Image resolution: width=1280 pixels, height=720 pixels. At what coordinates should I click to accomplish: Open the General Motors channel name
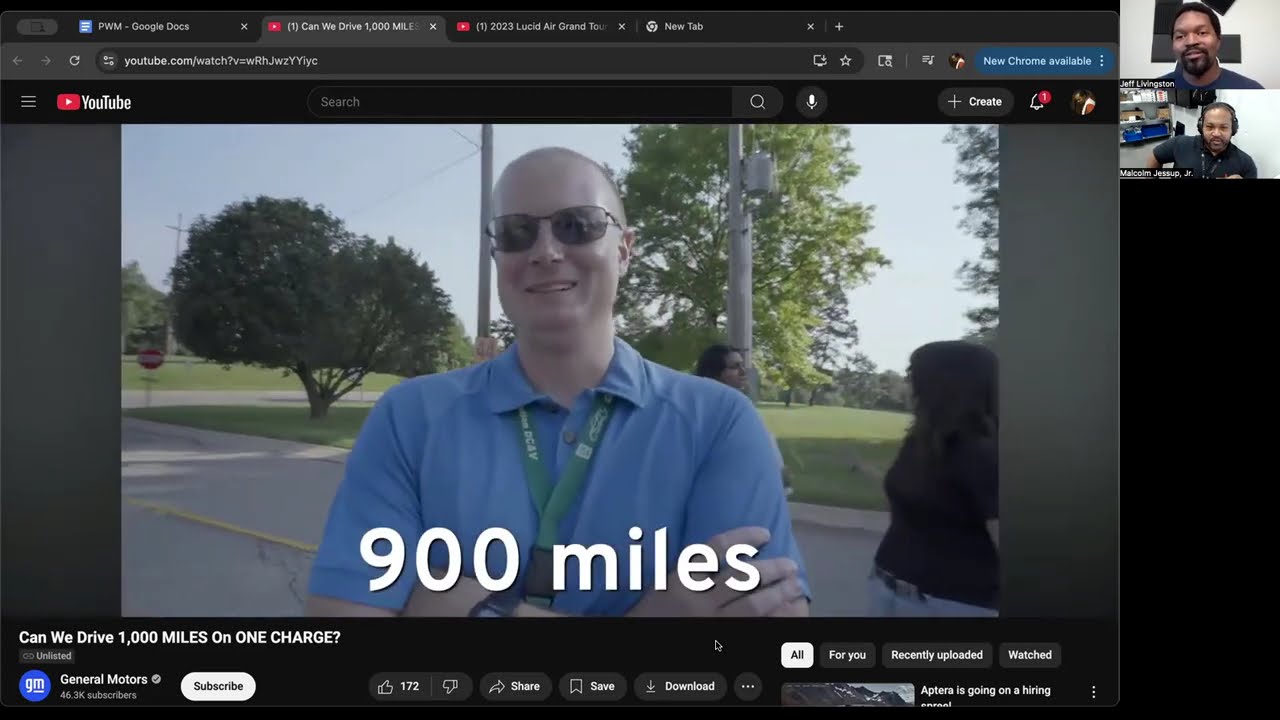tap(104, 679)
